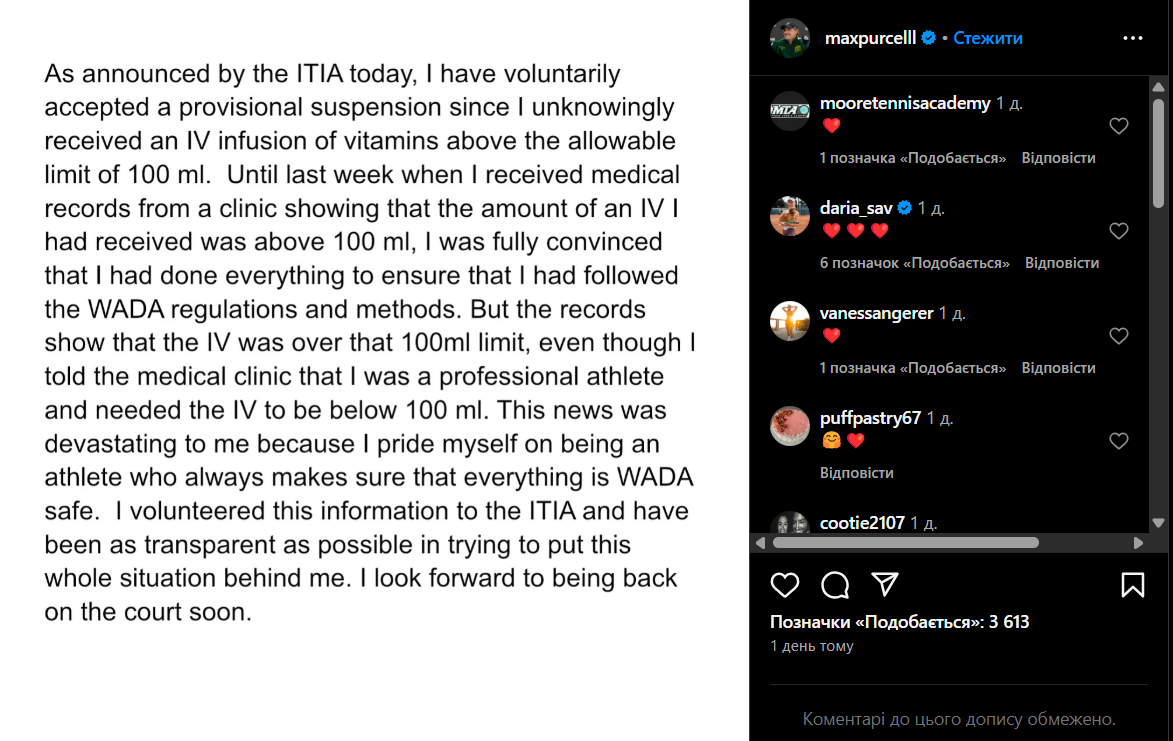Open the maxpurcelll username link
The image size is (1173, 741).
(870, 38)
